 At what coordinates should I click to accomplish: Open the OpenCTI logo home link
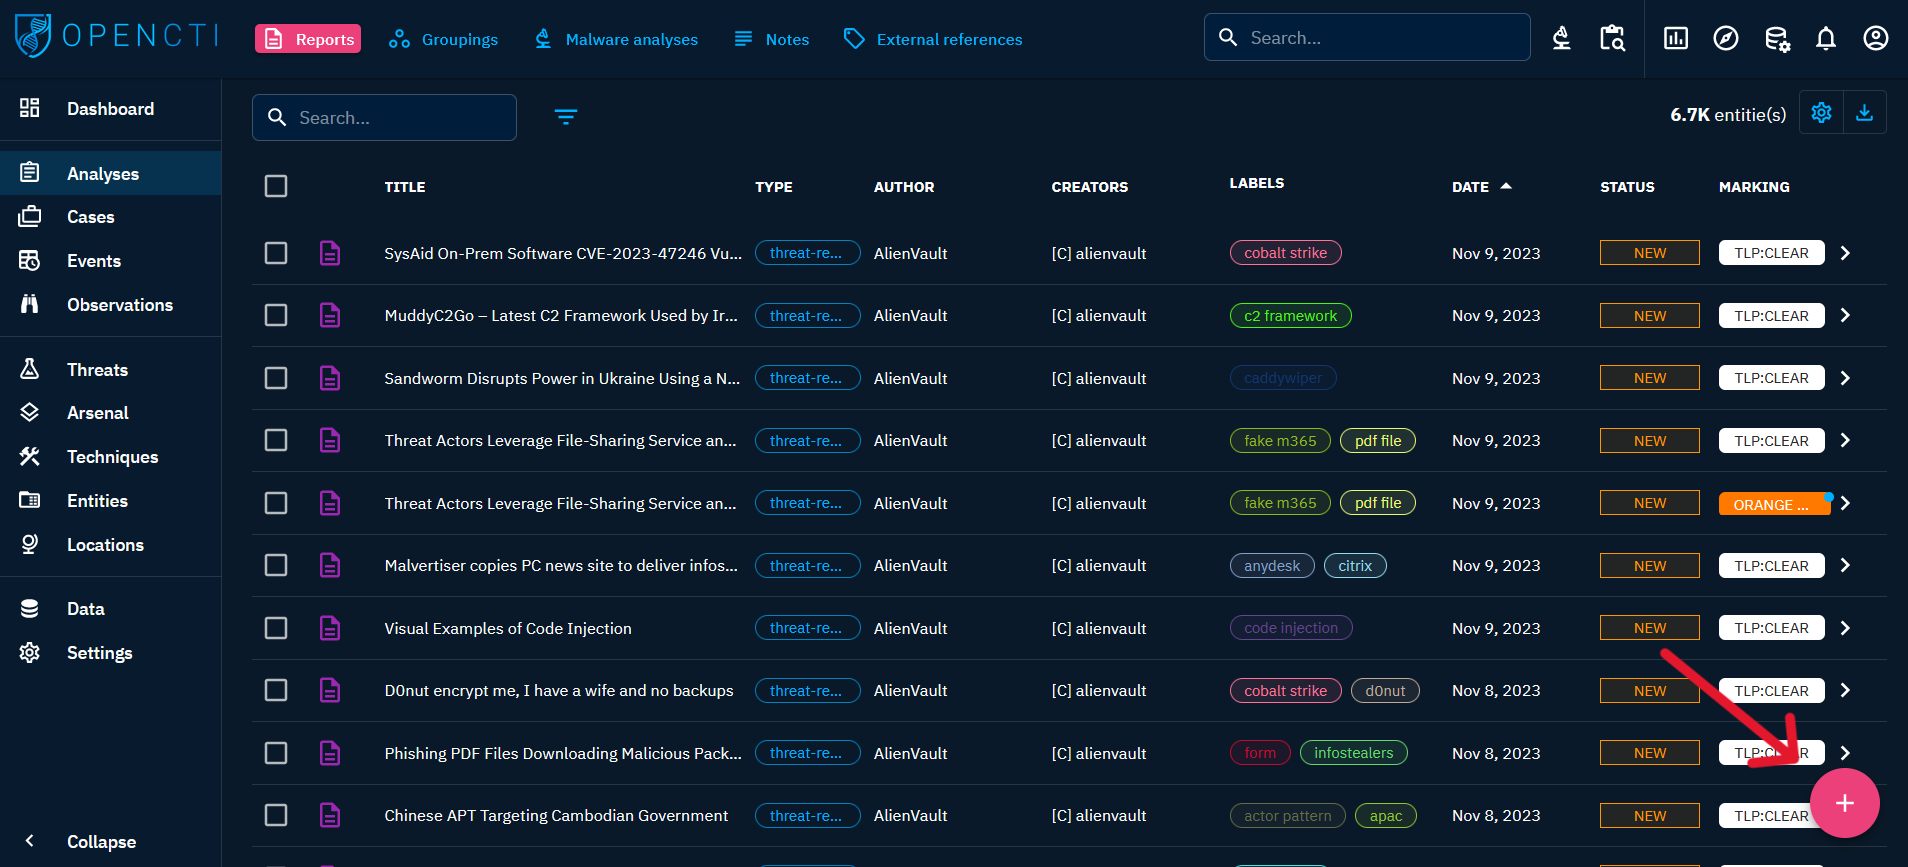(x=117, y=36)
